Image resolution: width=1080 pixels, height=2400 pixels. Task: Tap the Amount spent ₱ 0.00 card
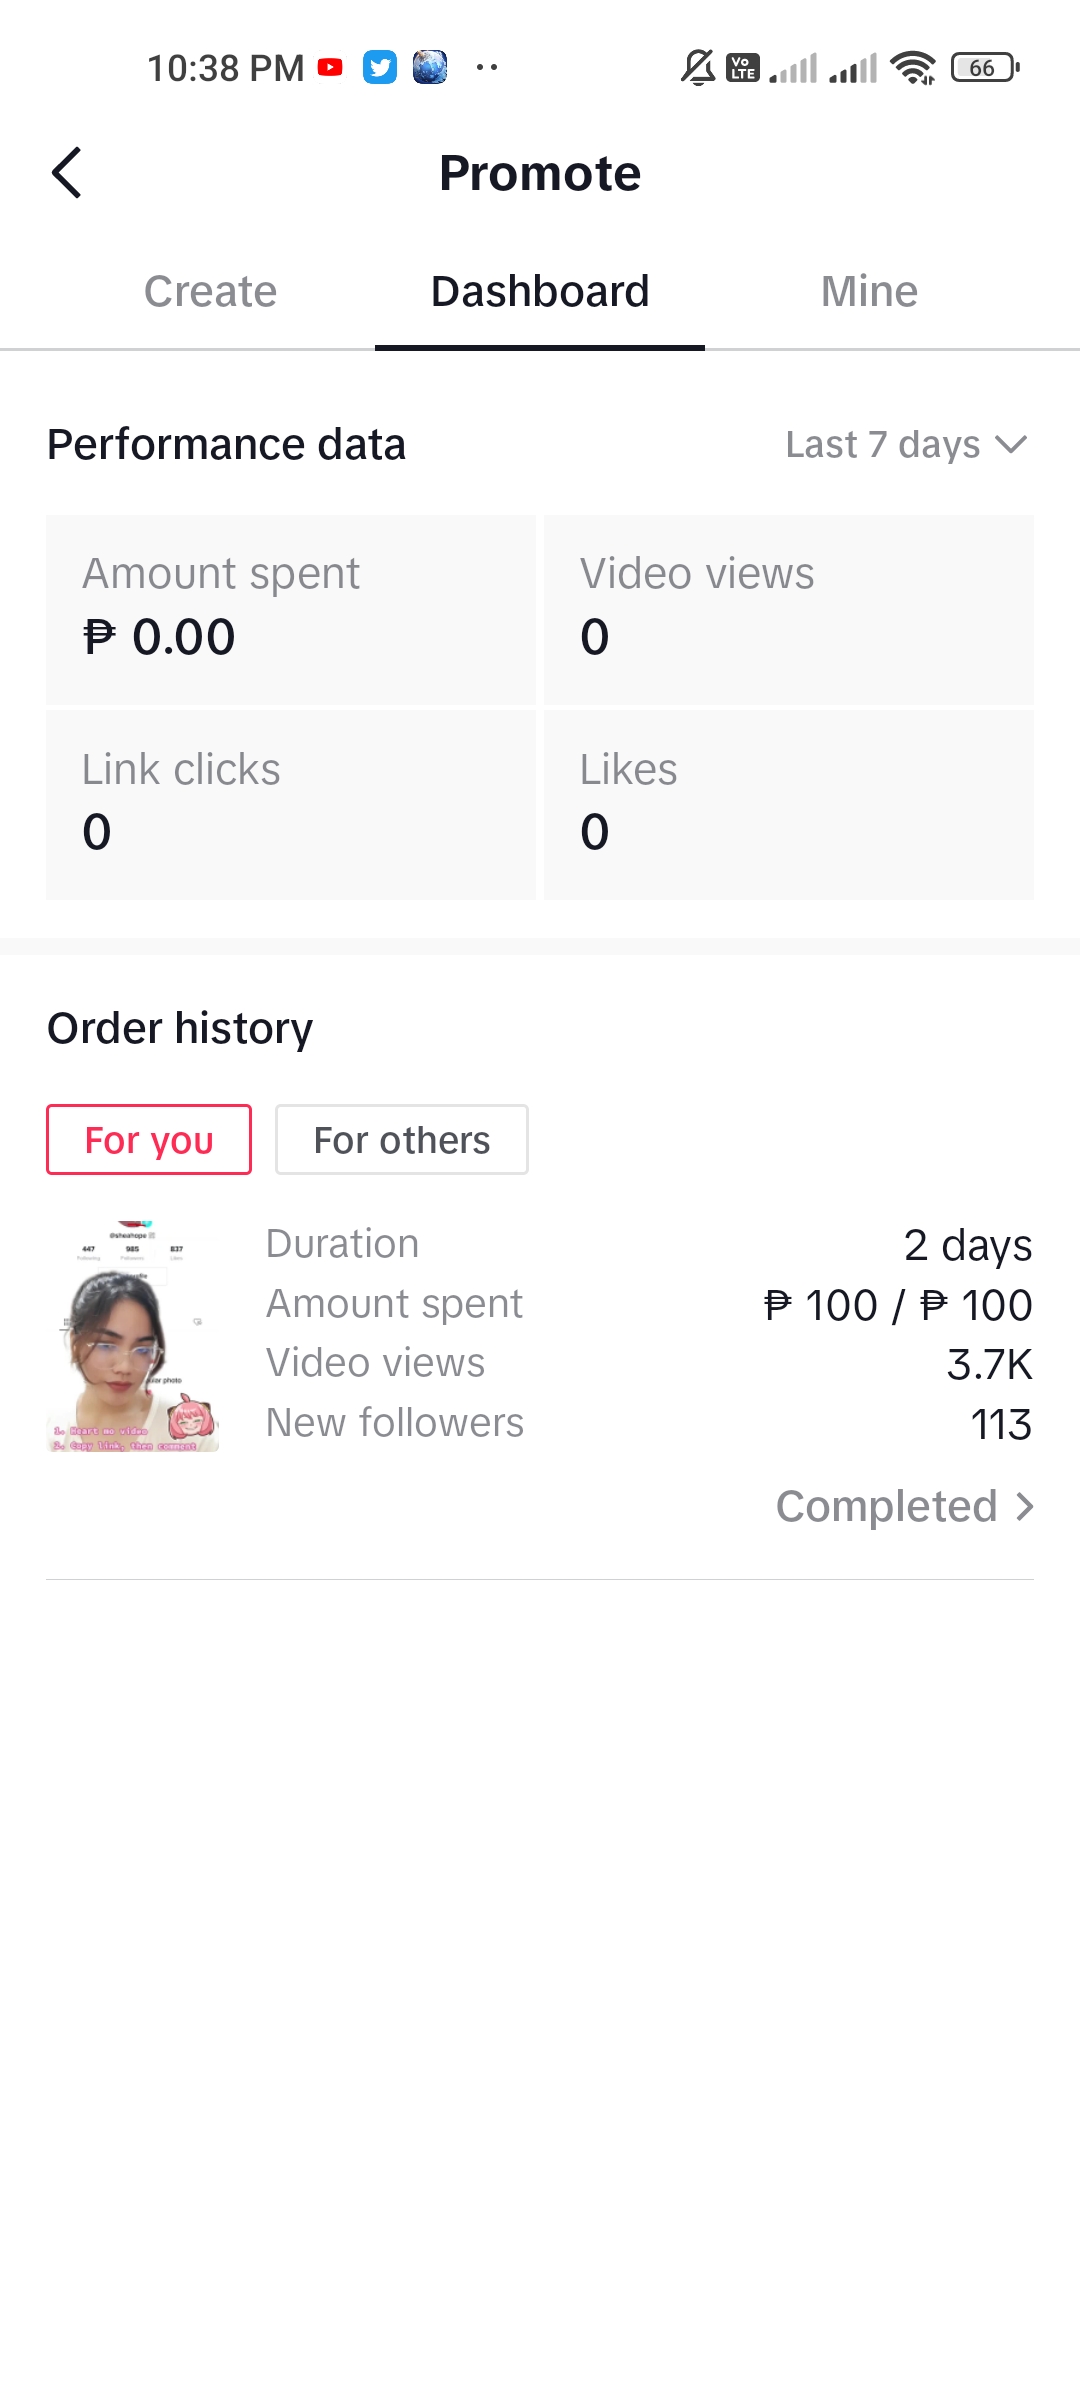click(x=291, y=610)
